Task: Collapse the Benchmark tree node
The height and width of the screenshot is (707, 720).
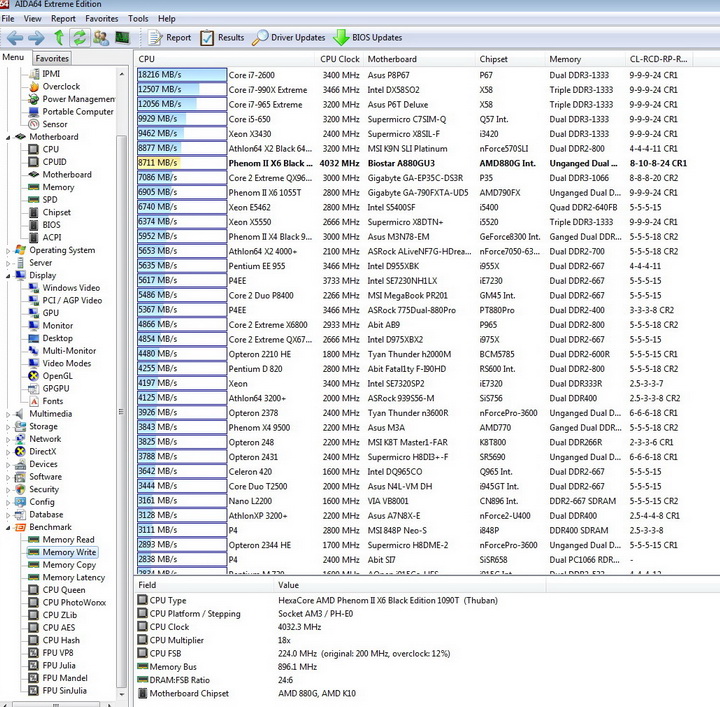Action: click(x=8, y=527)
